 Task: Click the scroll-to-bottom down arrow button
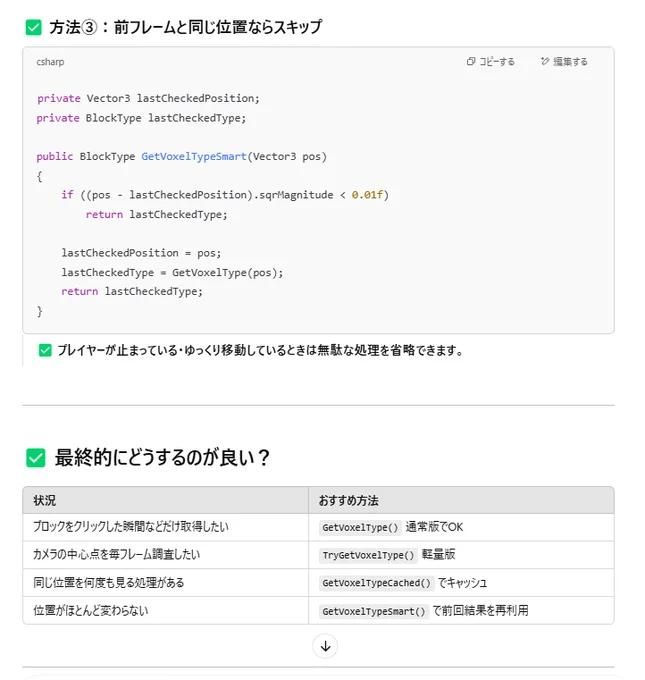325,646
